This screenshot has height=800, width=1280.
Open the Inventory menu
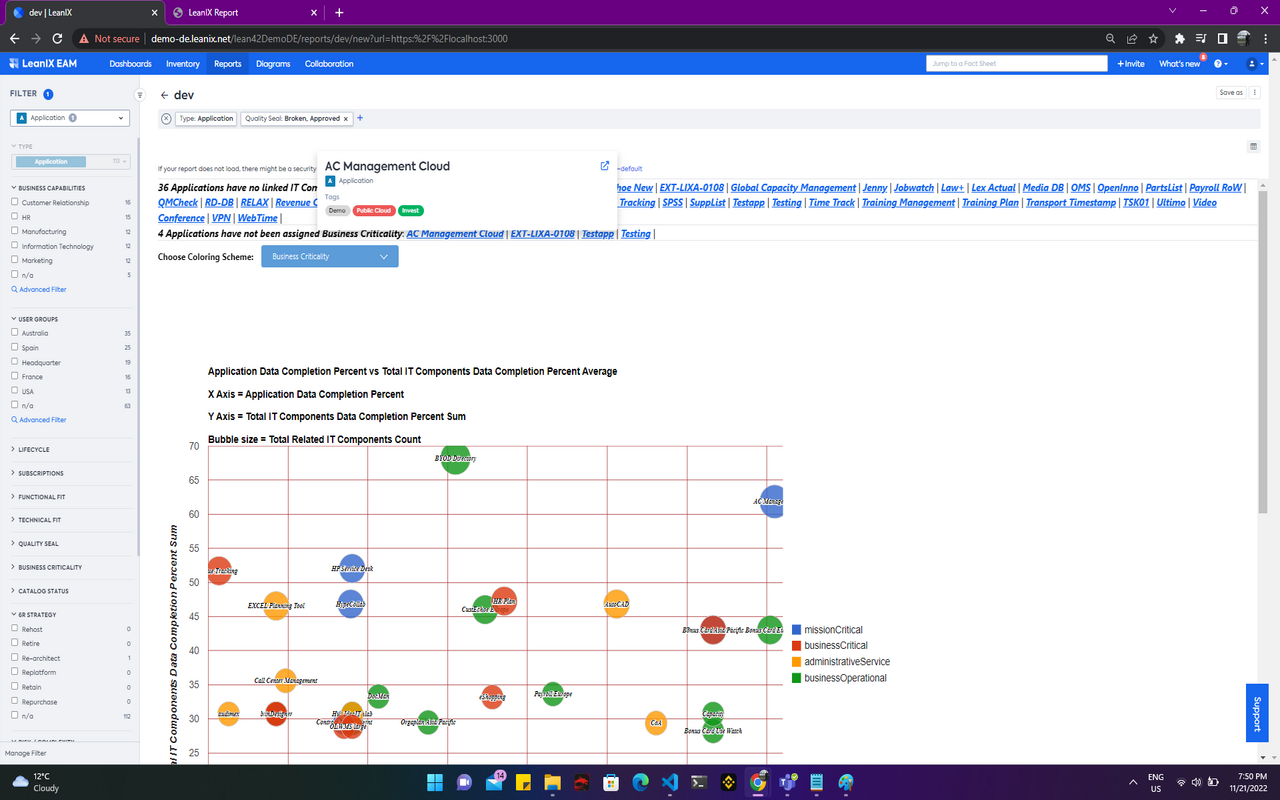[183, 63]
